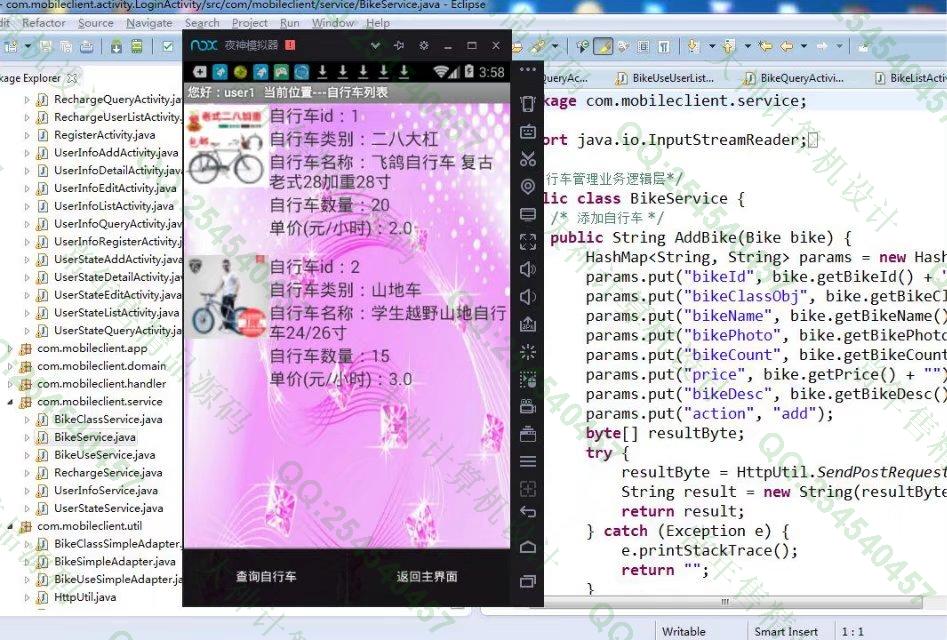Enter fullscreen mode in Nox sidebar
947x640 pixels.
point(528,242)
